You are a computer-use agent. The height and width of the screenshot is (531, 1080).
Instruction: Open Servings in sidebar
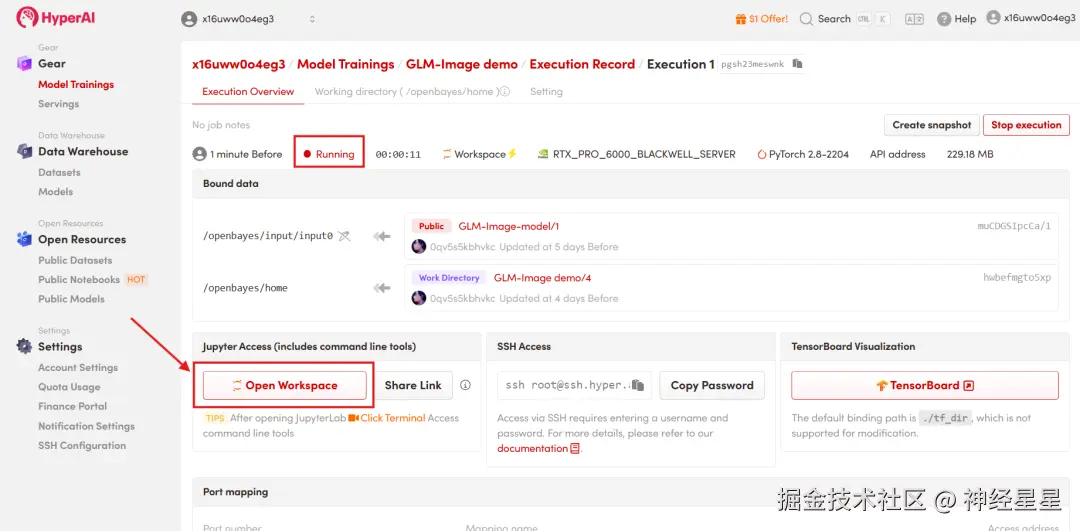(59, 104)
